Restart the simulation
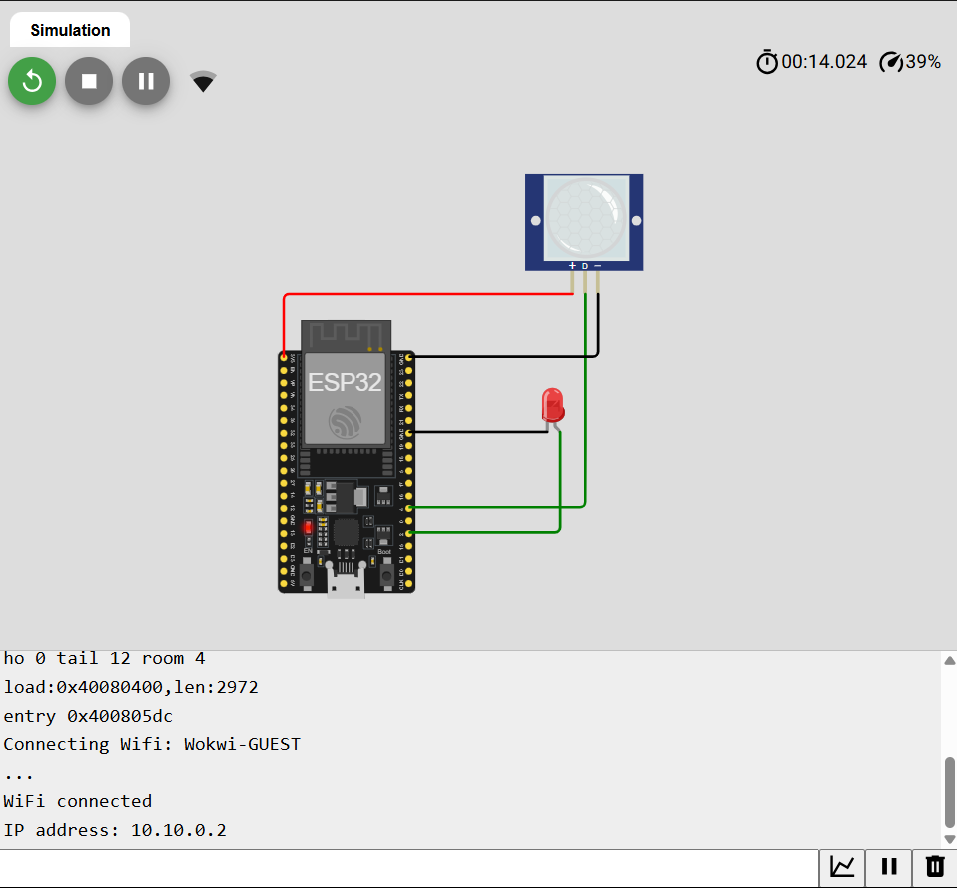 [x=31, y=81]
